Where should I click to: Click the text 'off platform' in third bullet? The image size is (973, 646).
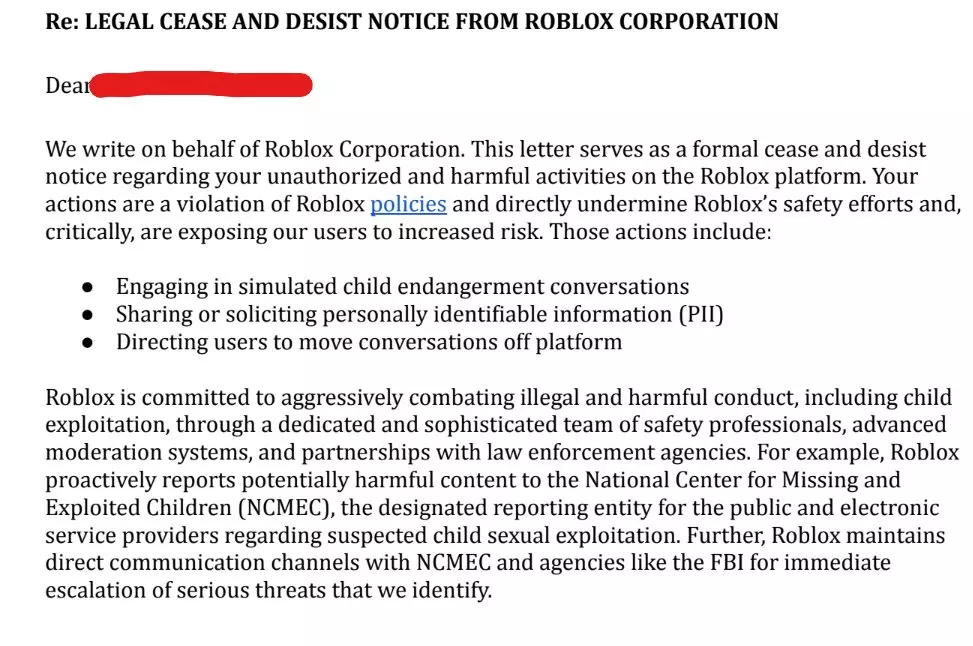click(563, 342)
